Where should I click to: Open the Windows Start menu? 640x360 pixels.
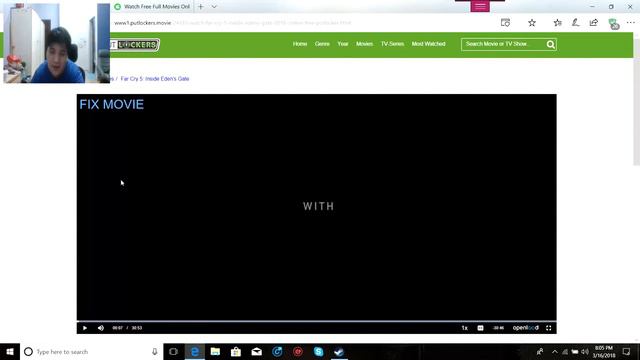coord(10,351)
